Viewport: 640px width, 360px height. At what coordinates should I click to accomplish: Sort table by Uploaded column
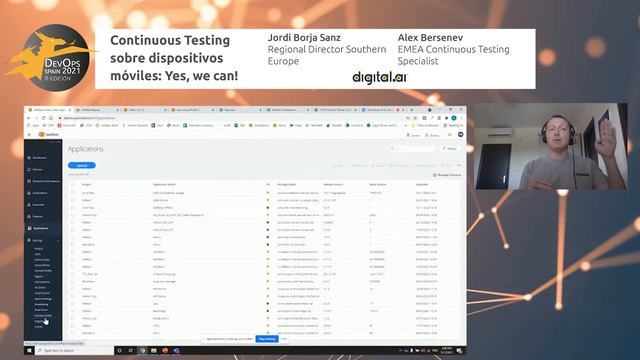(422, 184)
